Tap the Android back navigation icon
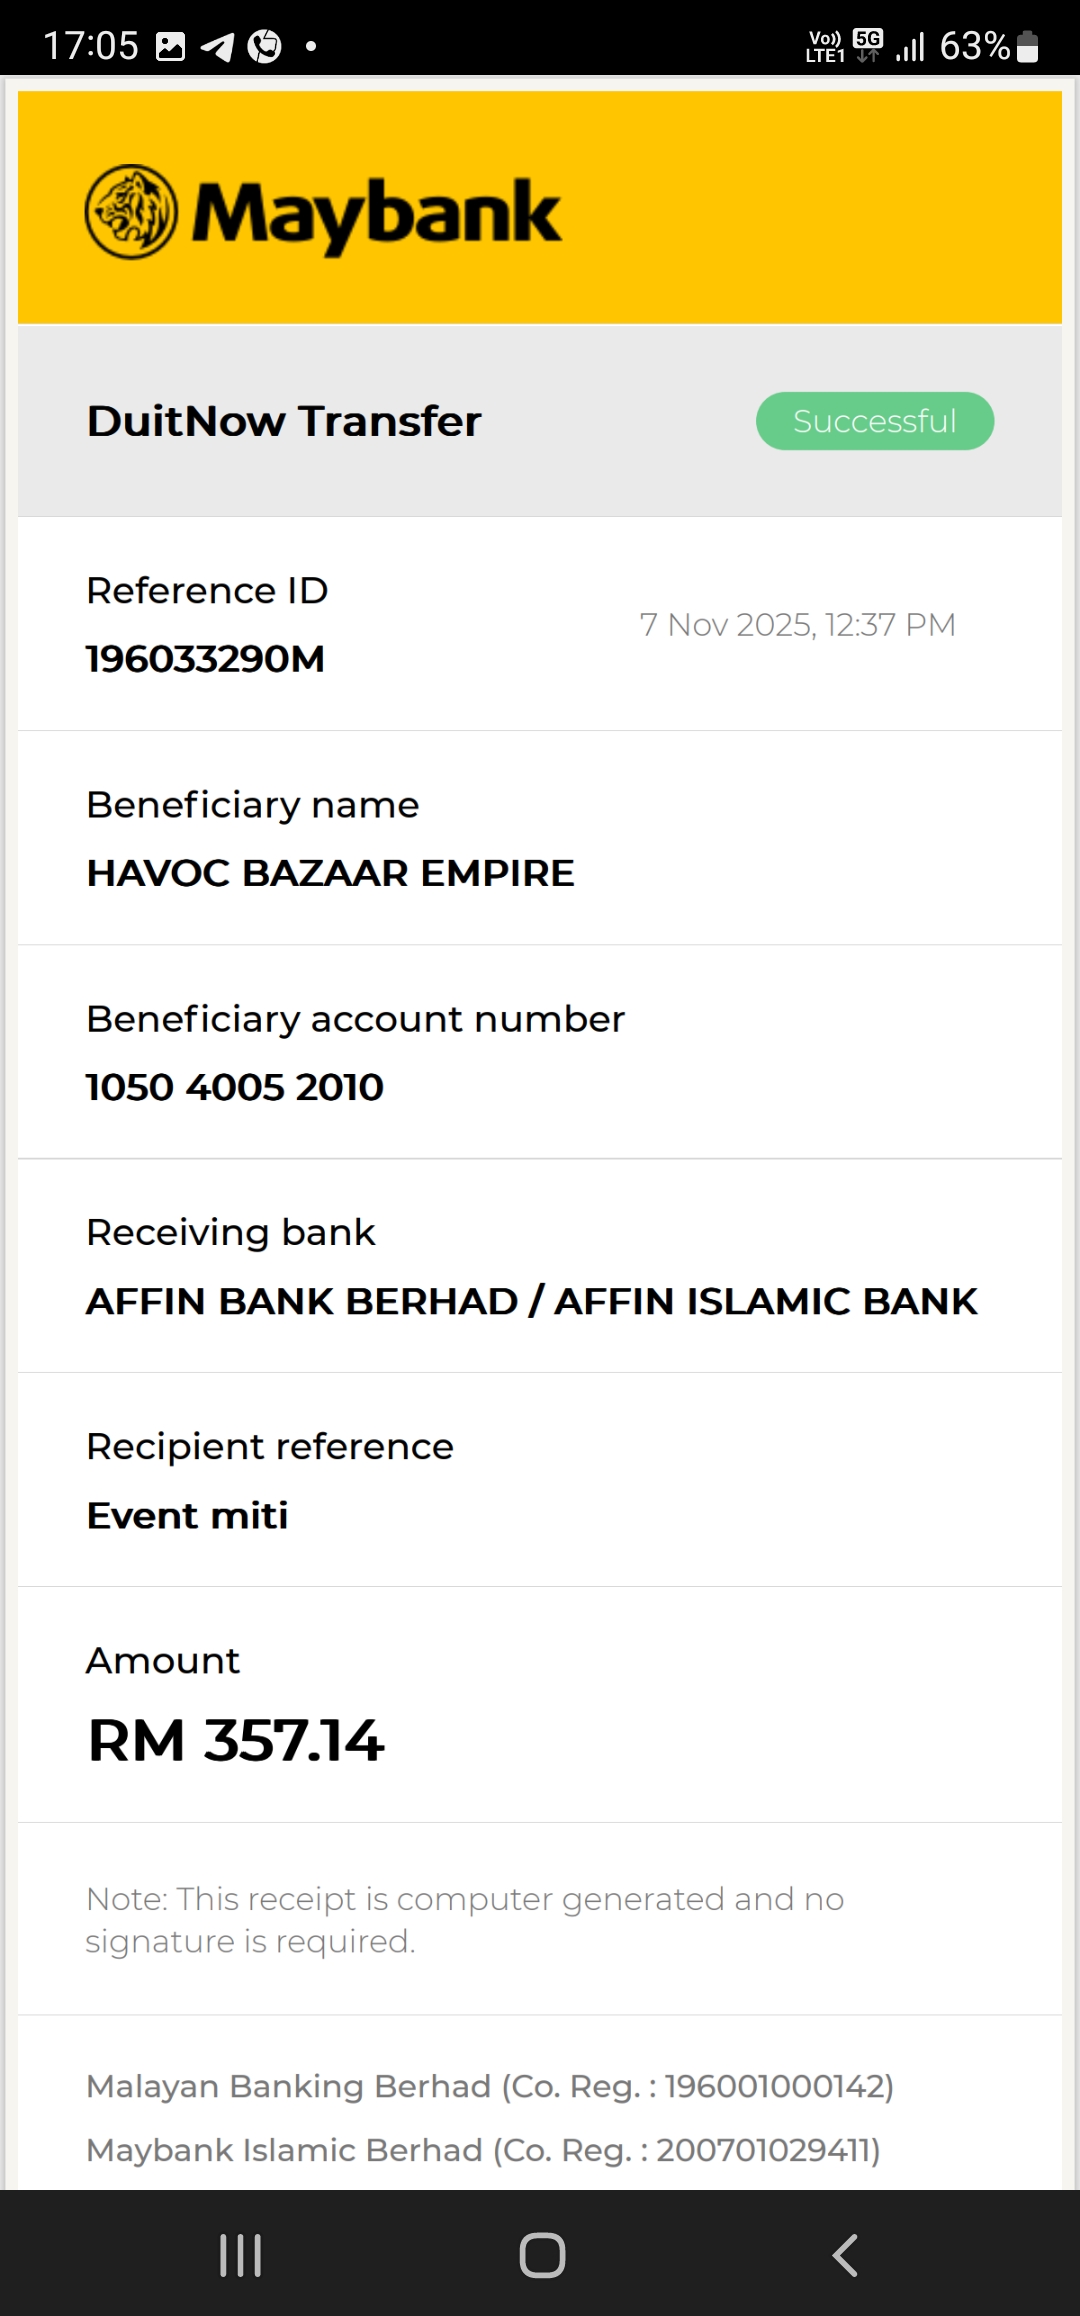The height and width of the screenshot is (2316, 1080). (845, 2255)
